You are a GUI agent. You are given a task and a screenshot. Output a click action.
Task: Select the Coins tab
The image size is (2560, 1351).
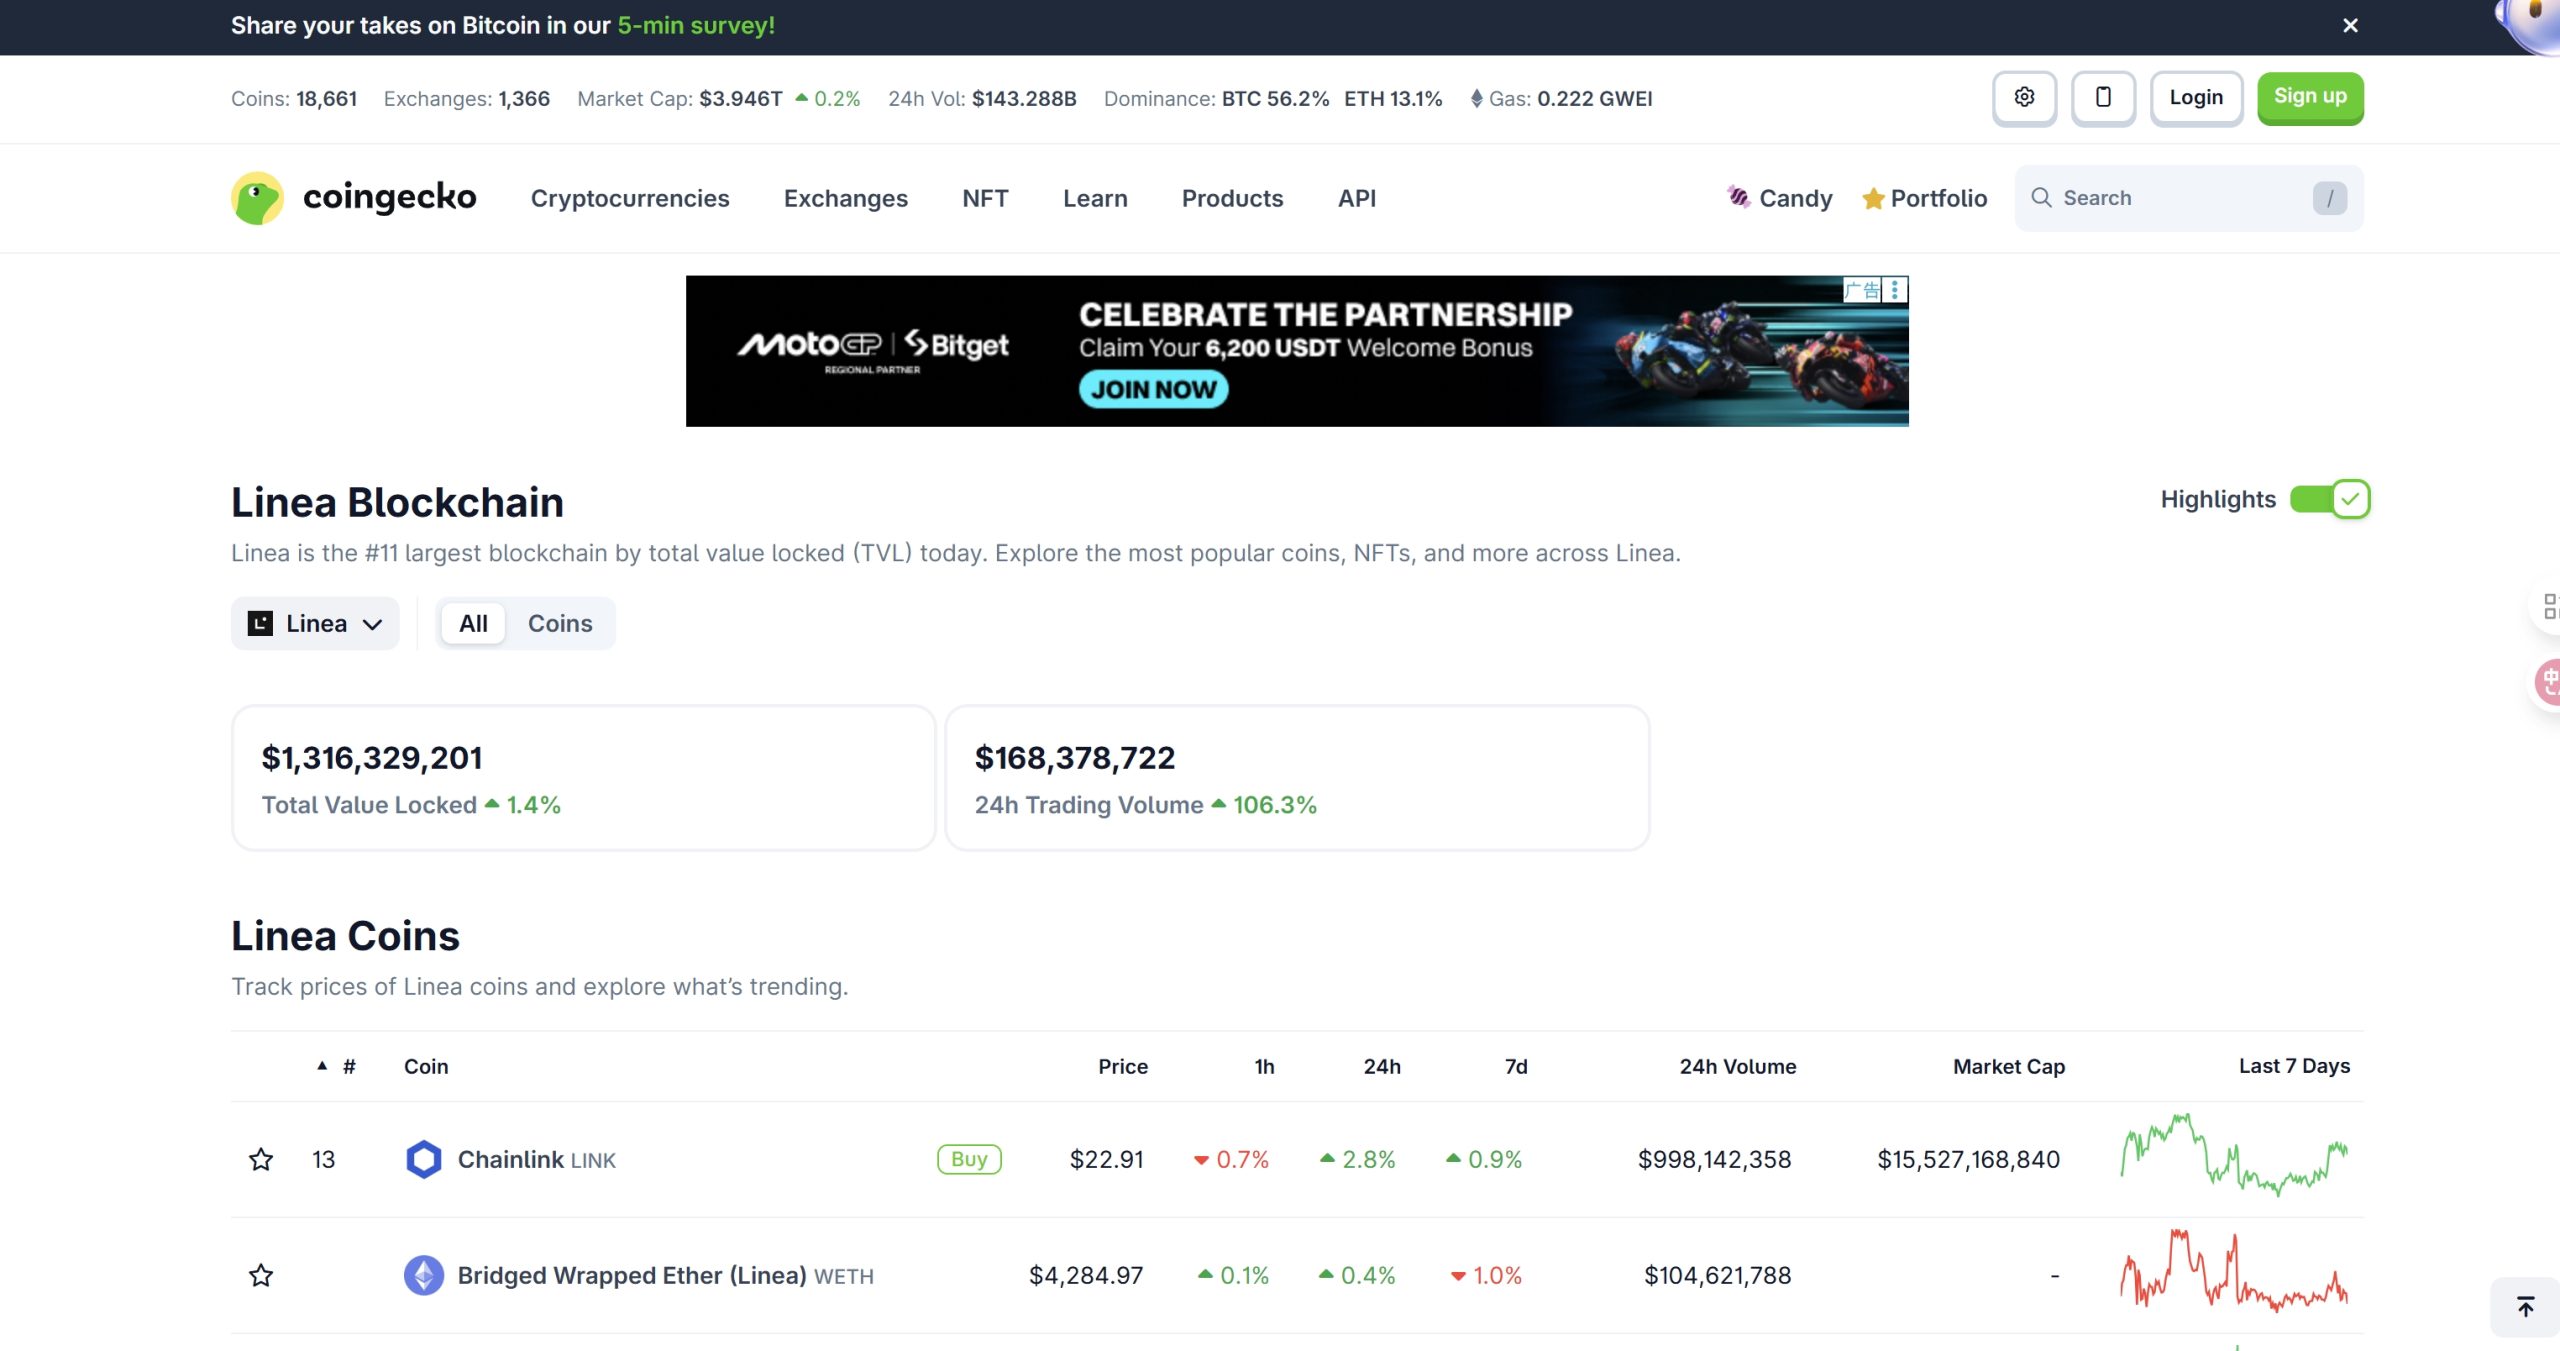coord(560,623)
